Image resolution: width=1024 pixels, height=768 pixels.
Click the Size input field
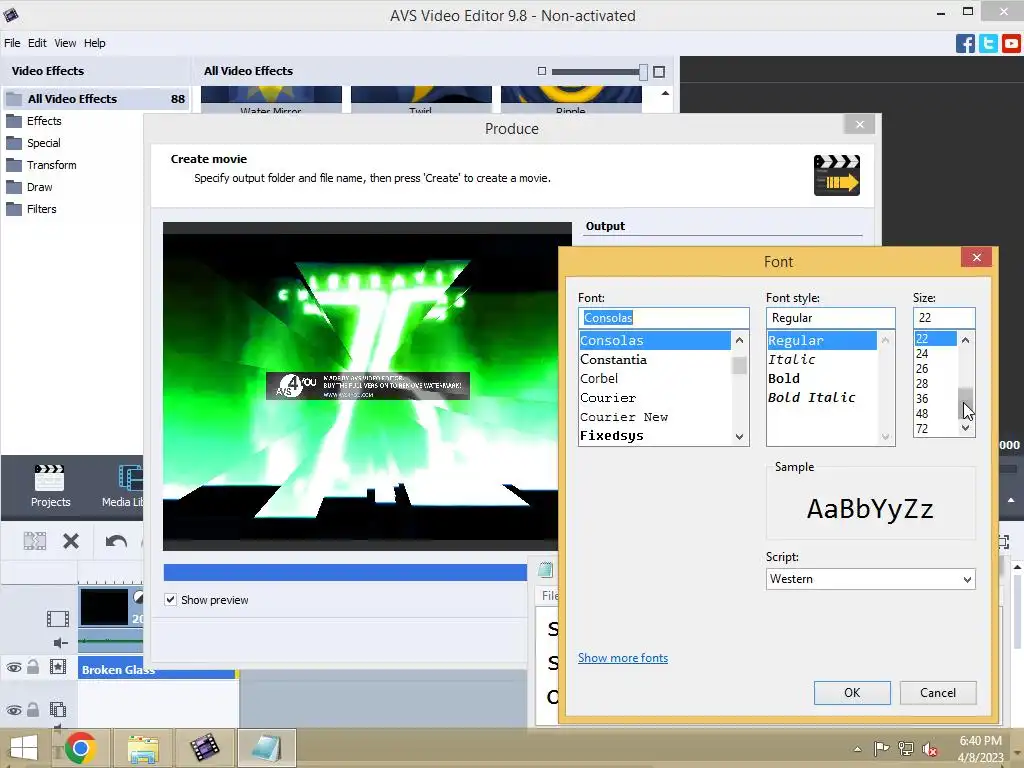944,318
